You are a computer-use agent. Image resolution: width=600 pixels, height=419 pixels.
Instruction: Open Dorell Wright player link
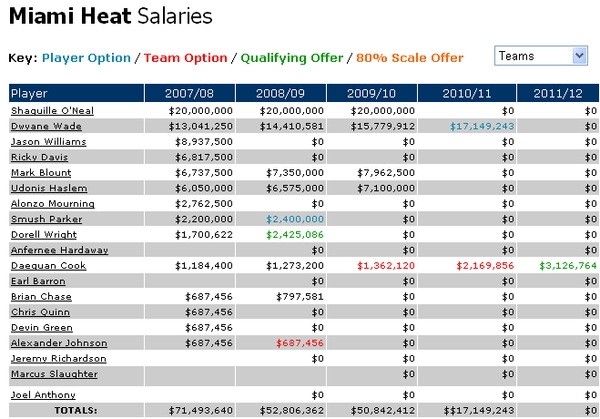click(x=44, y=235)
